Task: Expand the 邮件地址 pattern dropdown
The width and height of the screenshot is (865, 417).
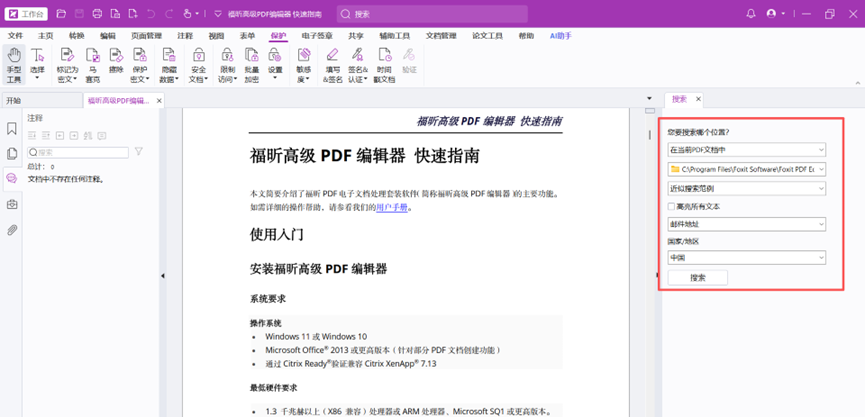Action: coord(747,224)
